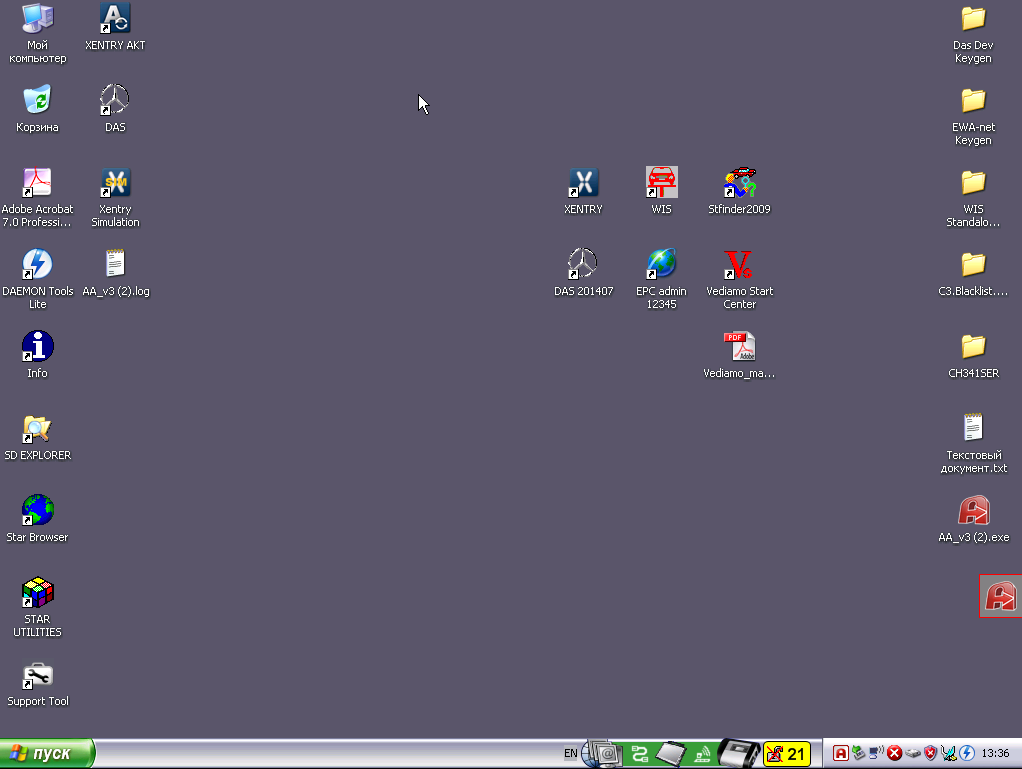1022x769 pixels.
Task: Select the Xentry Simulation shortcut
Action: click(x=115, y=197)
